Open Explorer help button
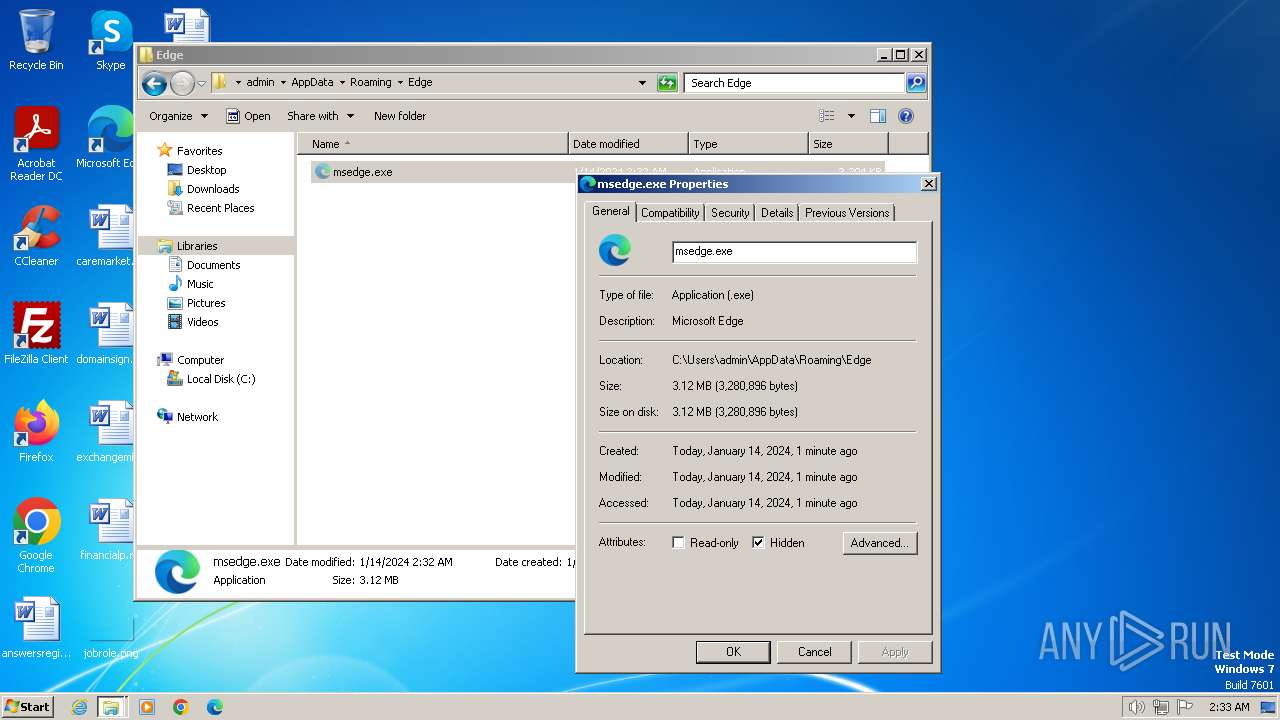This screenshot has width=1280, height=720. pyautogui.click(x=906, y=116)
